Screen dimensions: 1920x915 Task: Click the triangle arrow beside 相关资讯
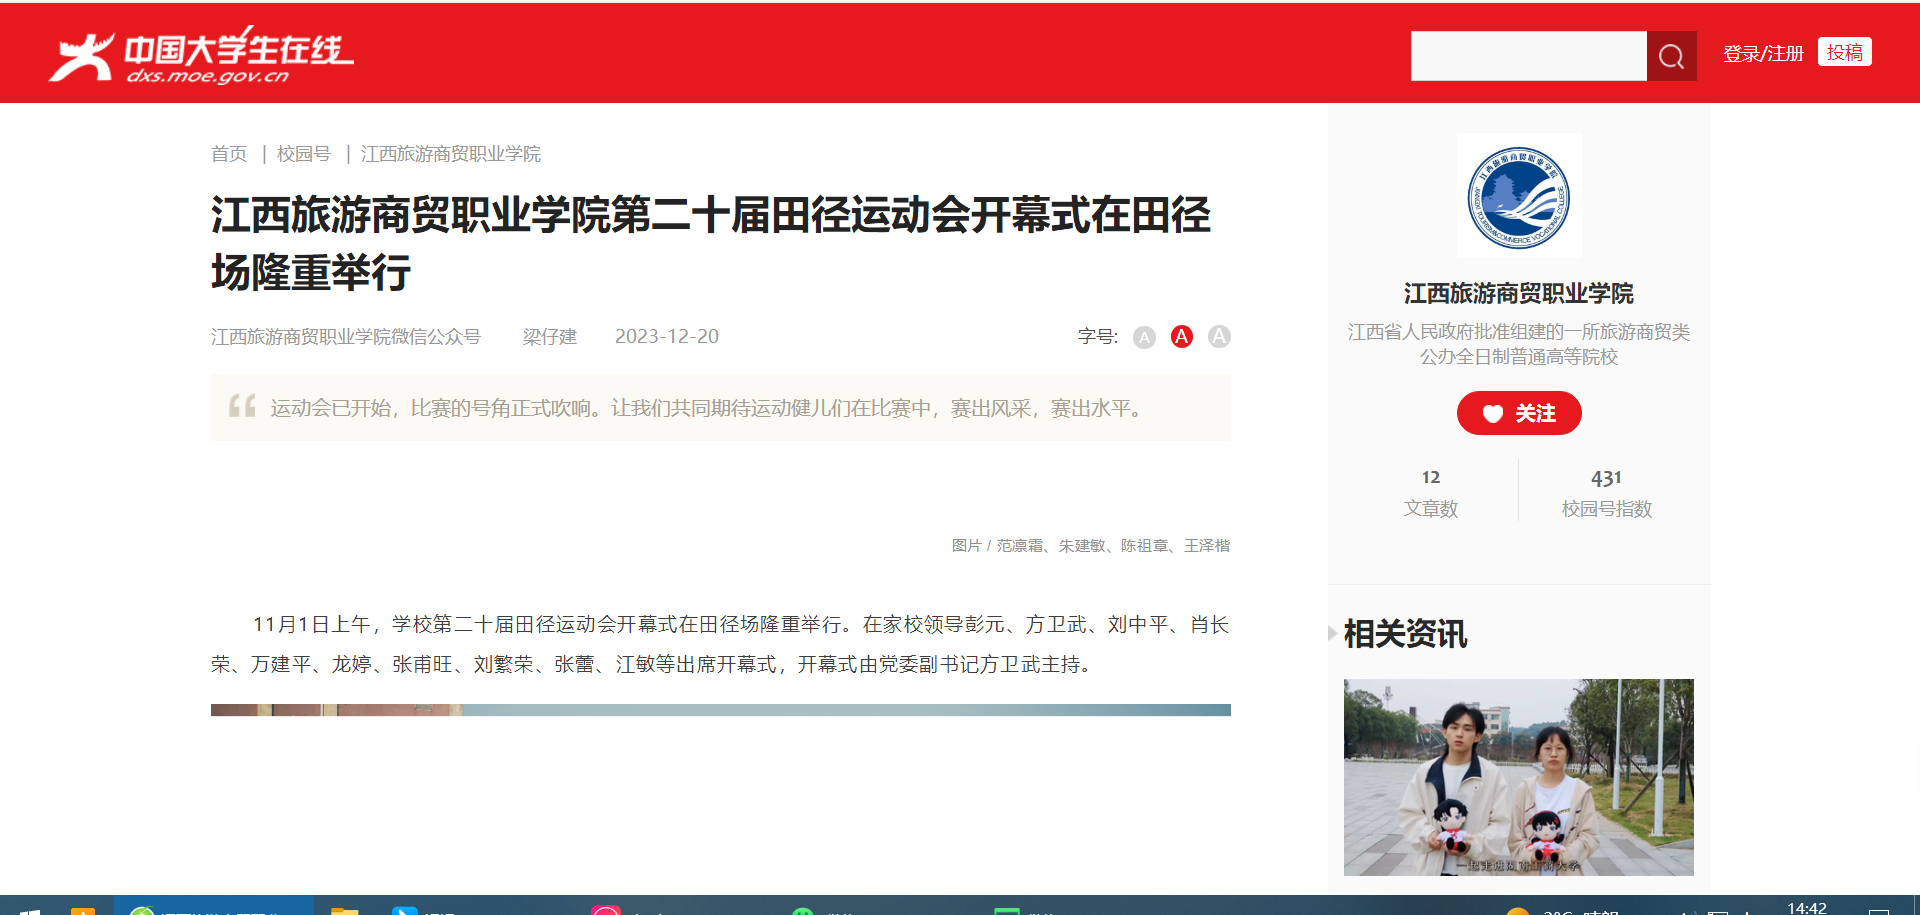1332,633
